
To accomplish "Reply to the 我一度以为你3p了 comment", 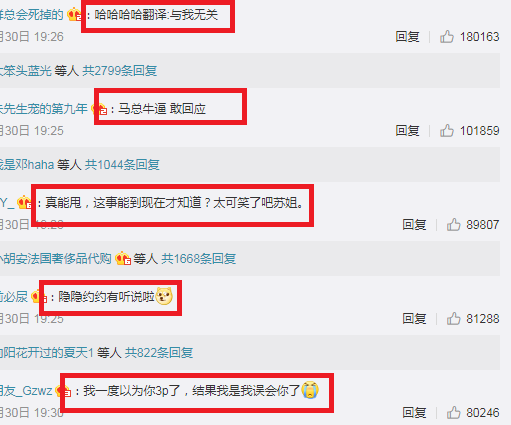I will click(x=414, y=413).
